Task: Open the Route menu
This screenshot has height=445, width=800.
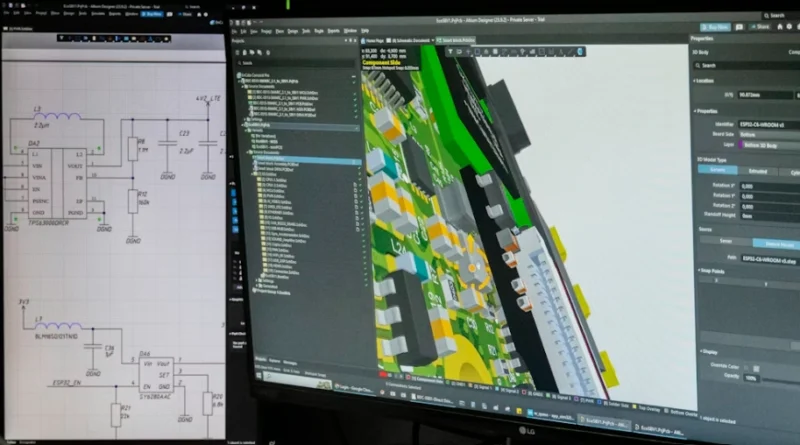Action: pyautogui.click(x=319, y=31)
